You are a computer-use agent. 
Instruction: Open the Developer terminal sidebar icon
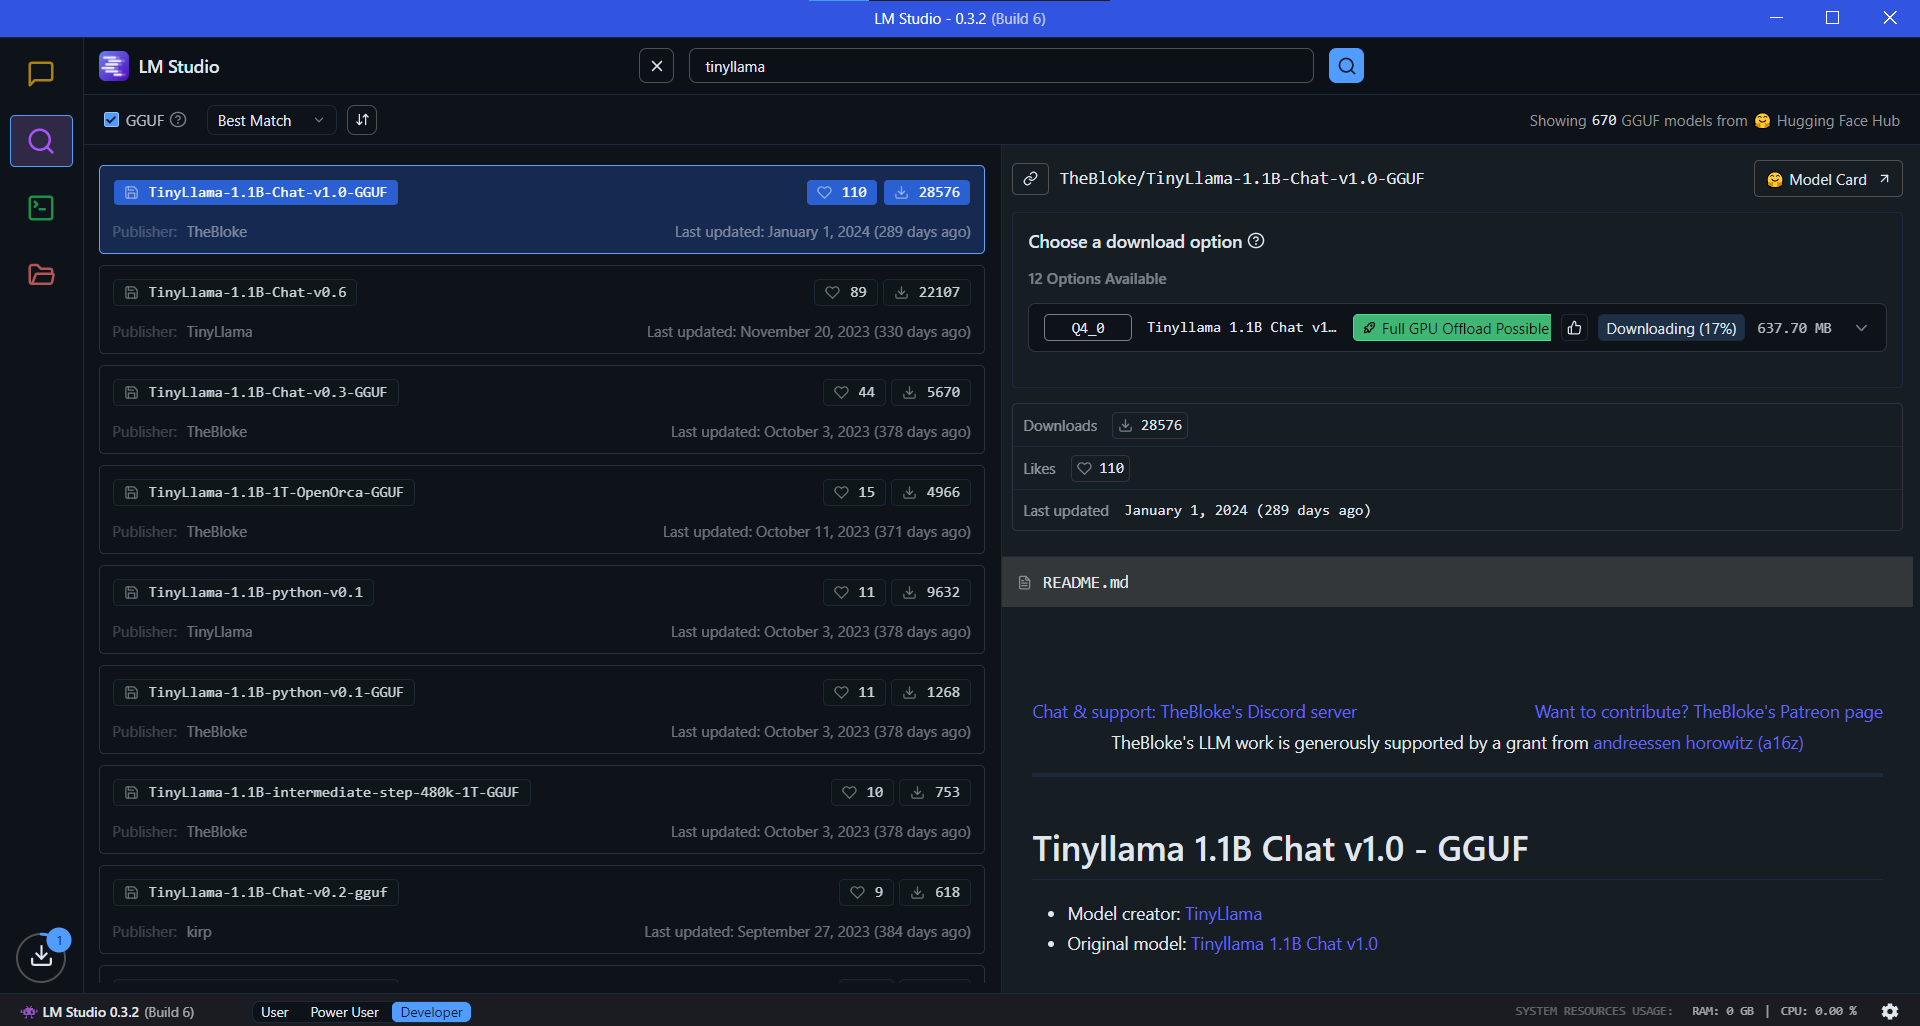coord(41,208)
